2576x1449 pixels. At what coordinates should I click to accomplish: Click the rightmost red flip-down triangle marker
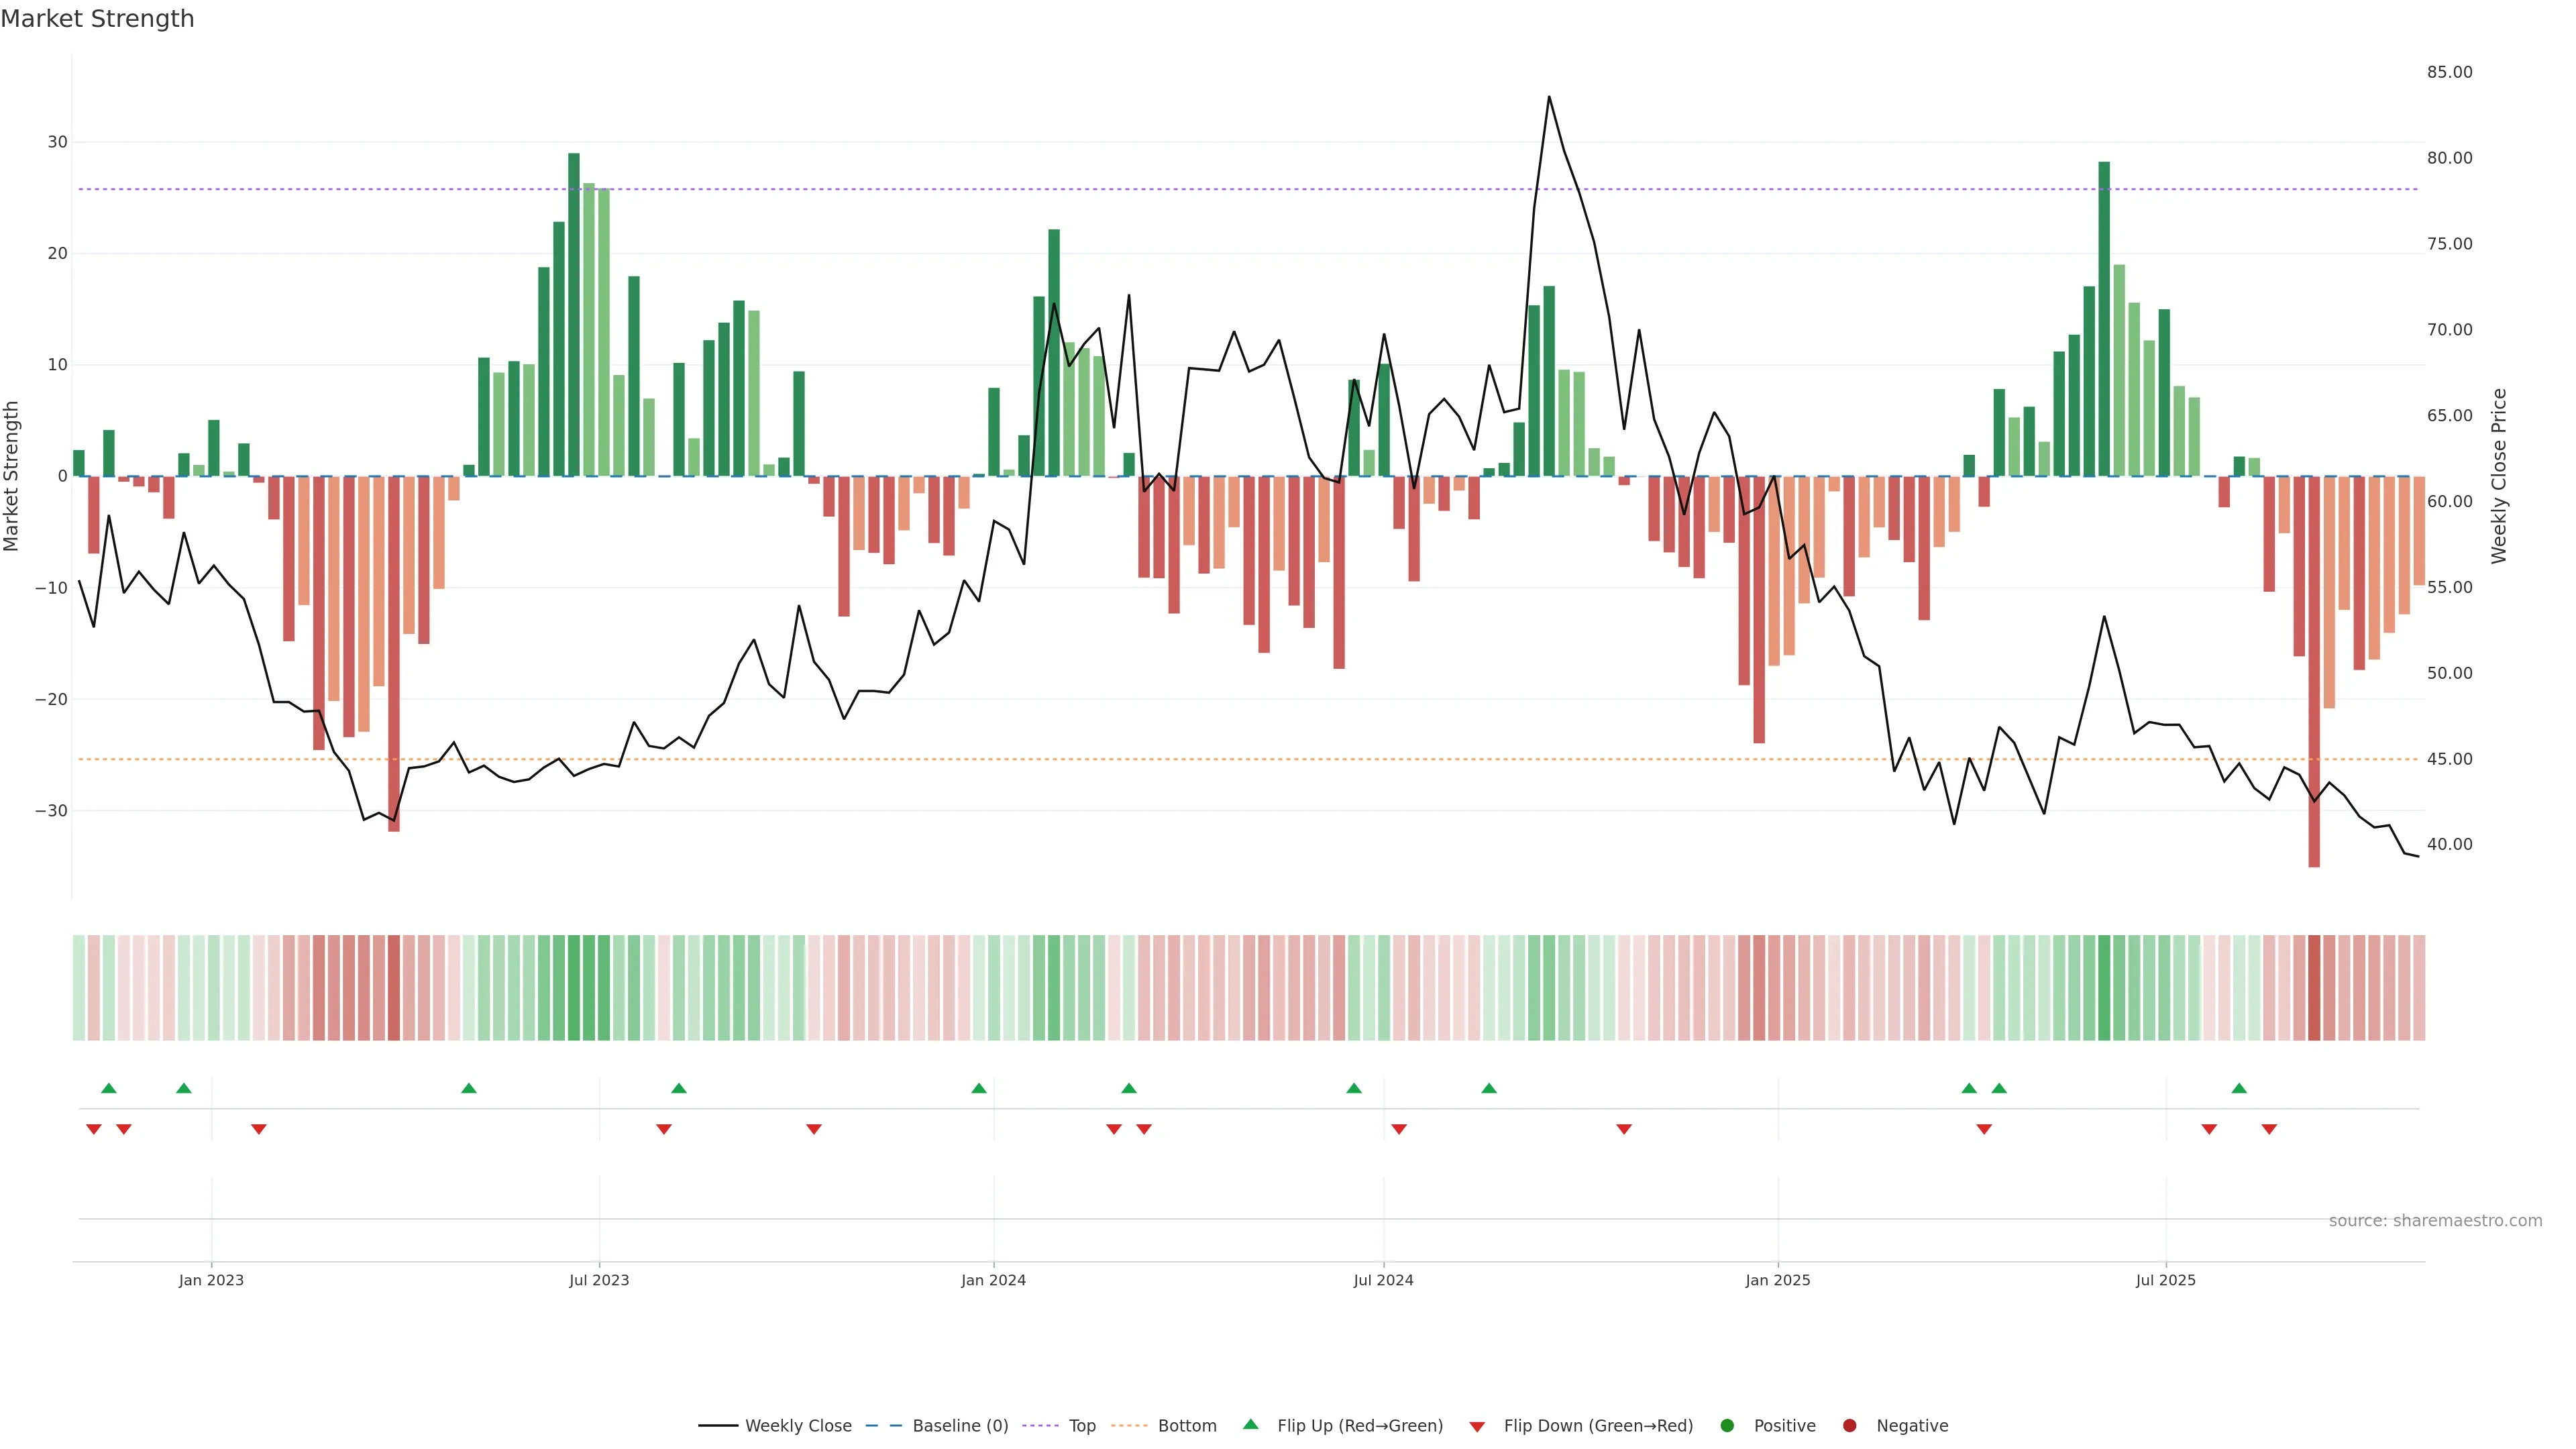point(2269,1129)
